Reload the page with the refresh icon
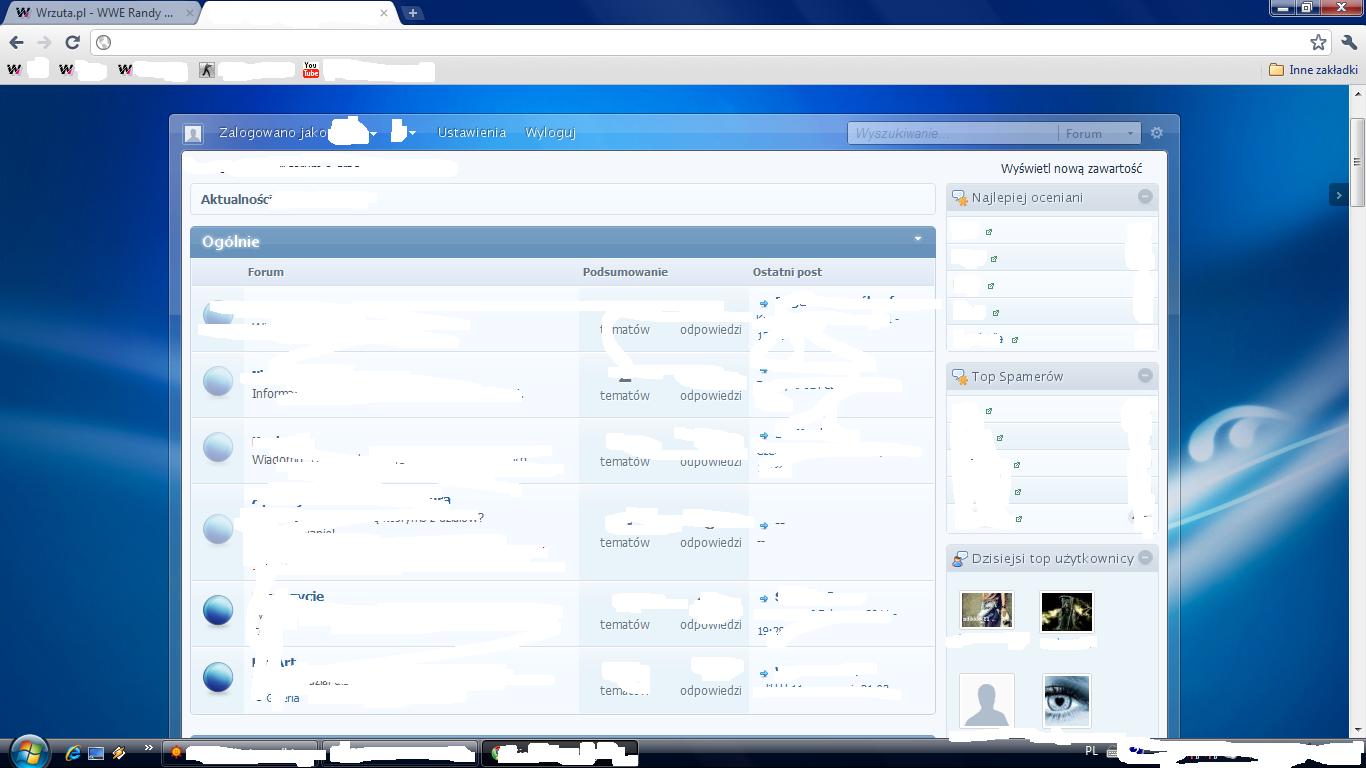The height and width of the screenshot is (768, 1366). [72, 42]
